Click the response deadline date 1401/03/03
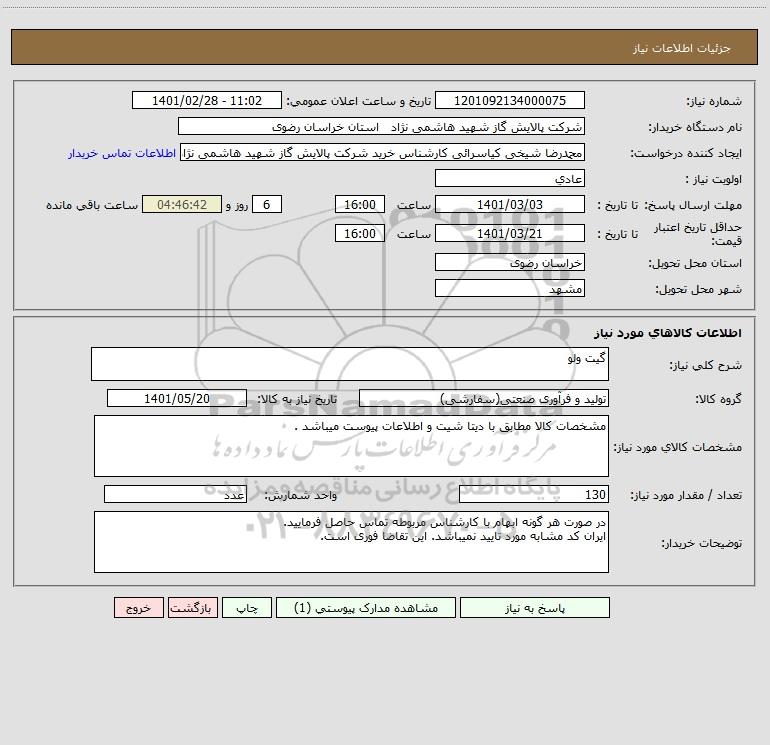Image resolution: width=770 pixels, height=745 pixels. coord(510,204)
